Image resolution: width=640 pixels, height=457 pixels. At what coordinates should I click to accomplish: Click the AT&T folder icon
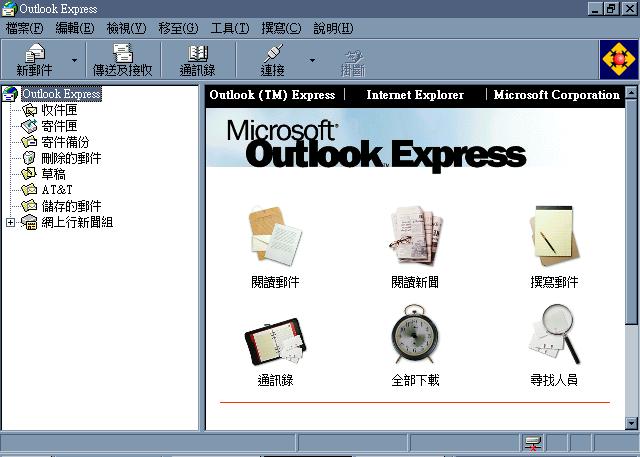point(29,190)
